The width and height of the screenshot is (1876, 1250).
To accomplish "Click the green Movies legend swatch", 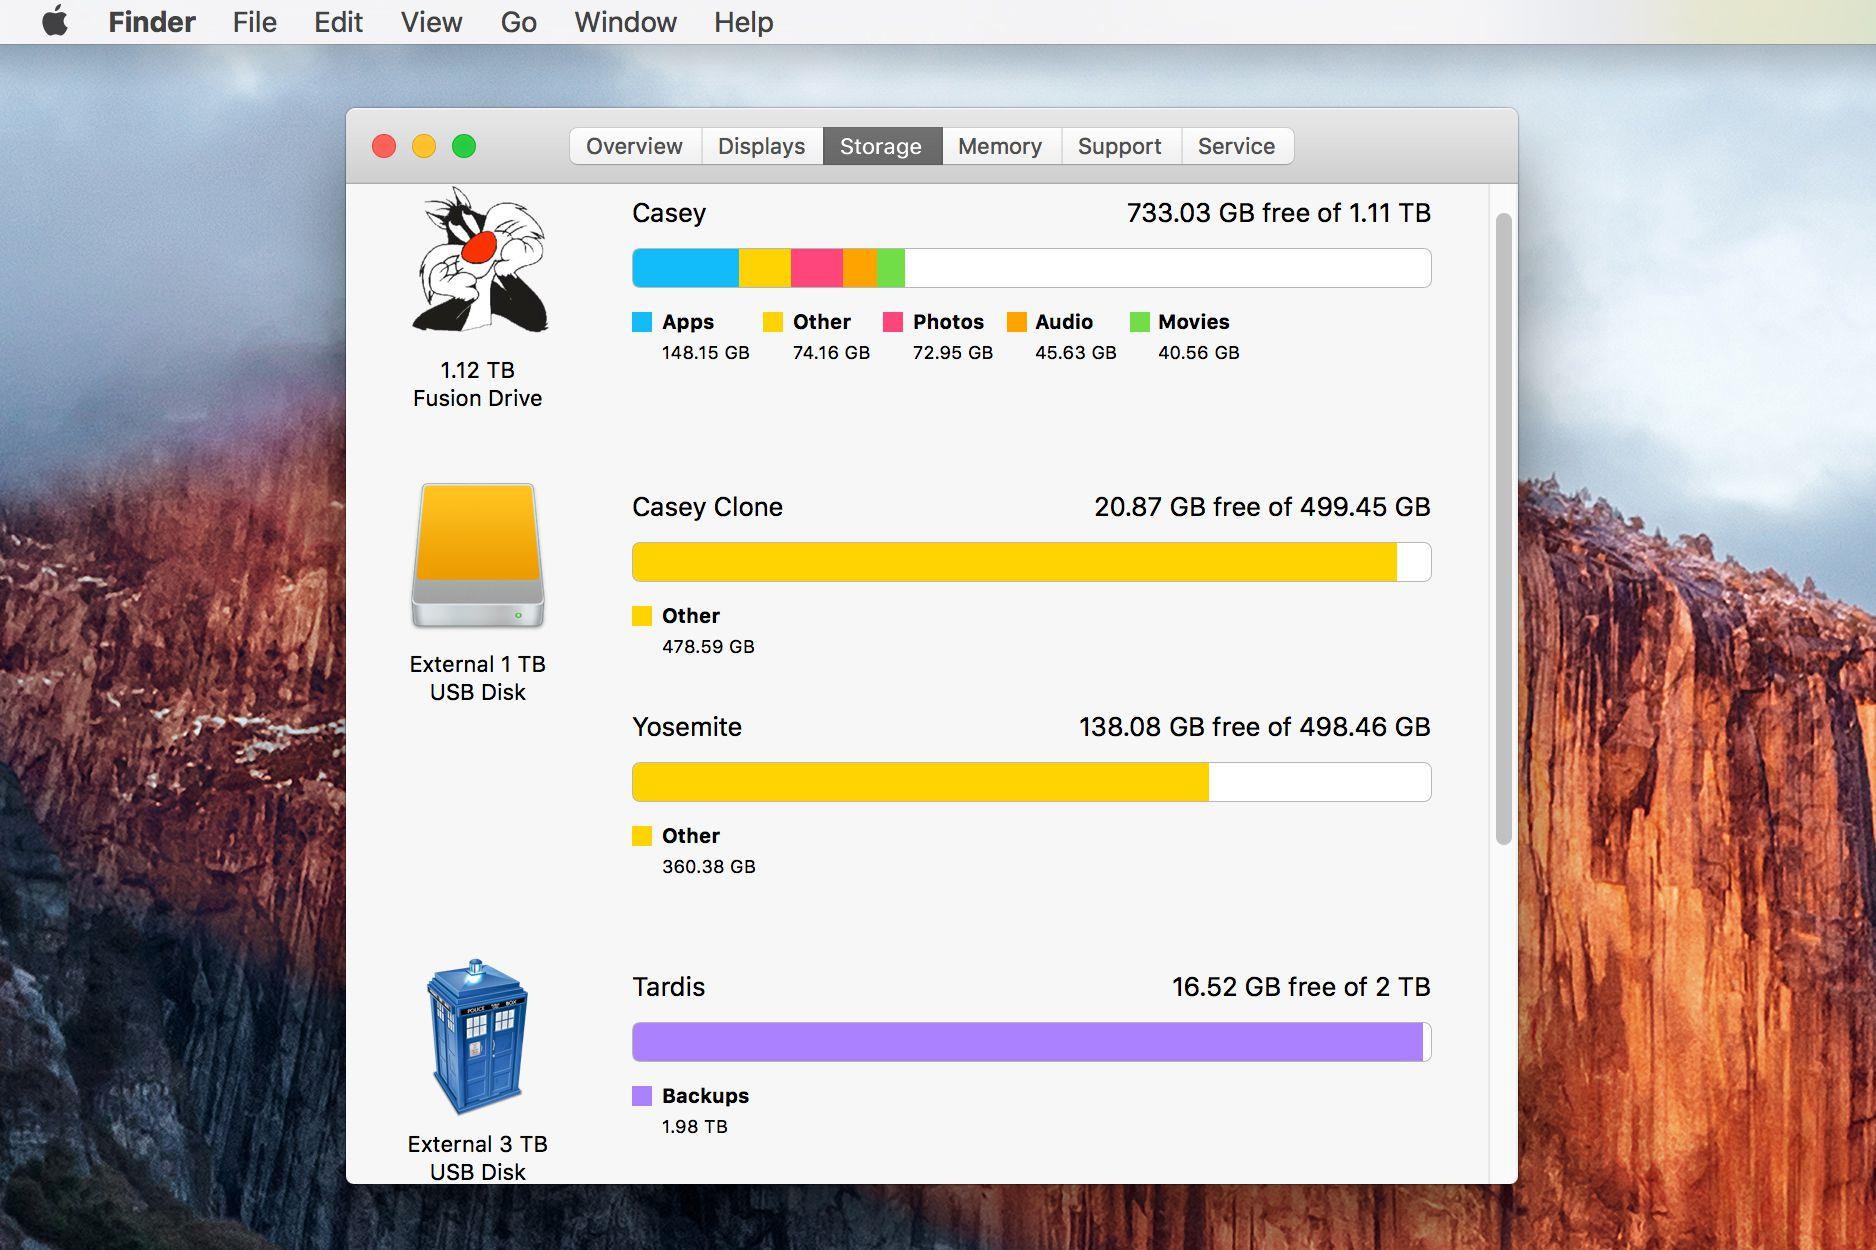I will pyautogui.click(x=1140, y=322).
